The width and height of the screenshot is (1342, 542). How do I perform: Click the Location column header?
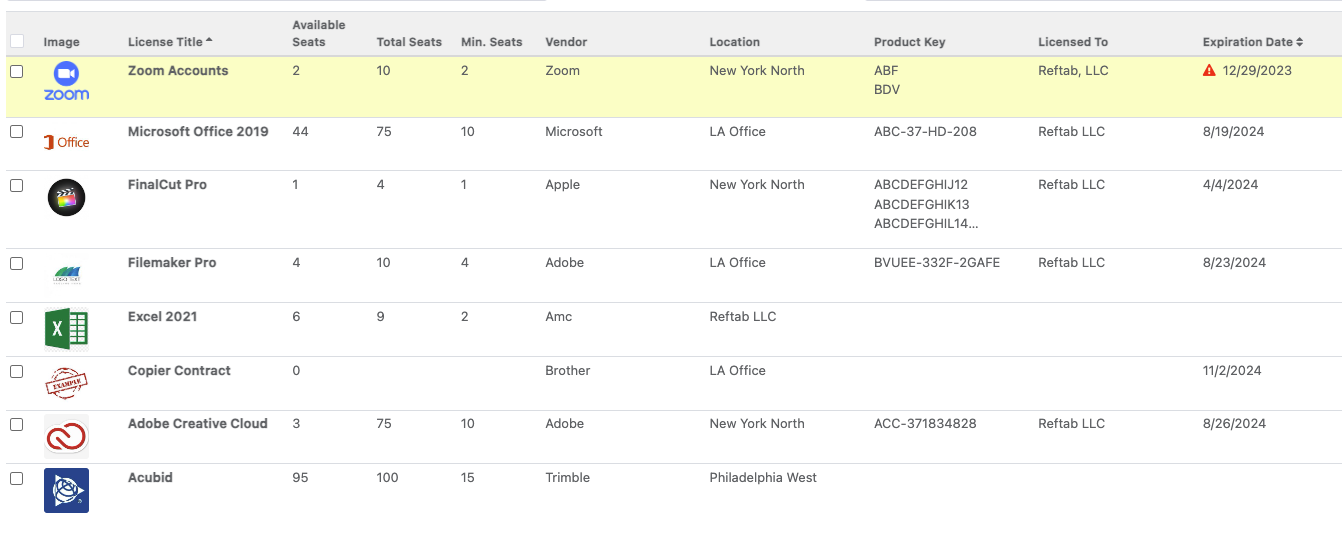point(734,42)
